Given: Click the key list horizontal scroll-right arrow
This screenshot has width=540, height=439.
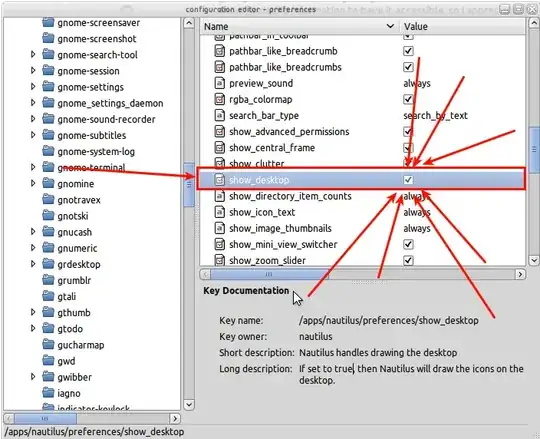Looking at the screenshot, I should point(520,274).
